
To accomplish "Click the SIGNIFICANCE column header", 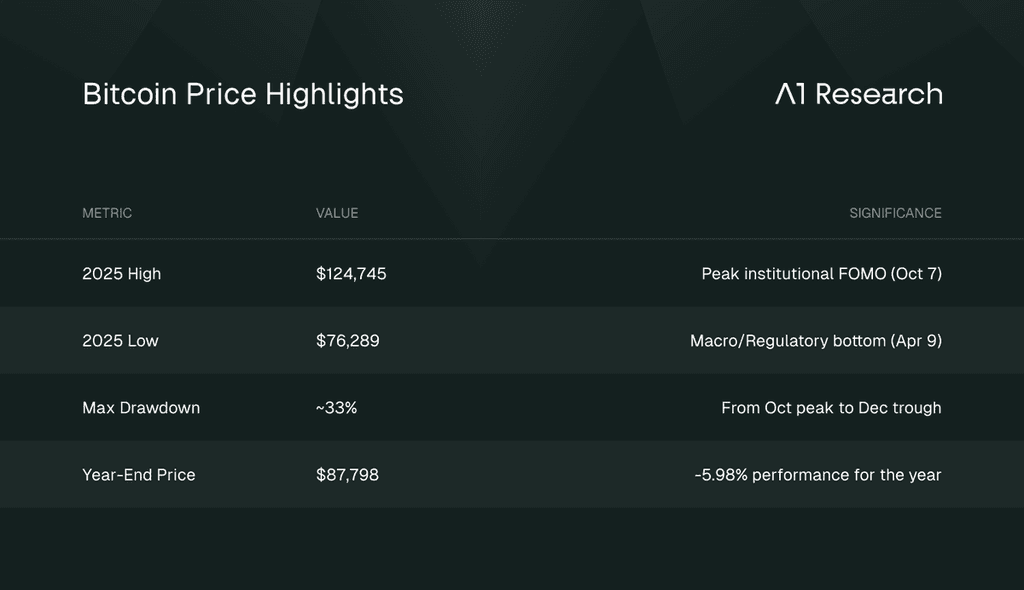I will point(895,213).
